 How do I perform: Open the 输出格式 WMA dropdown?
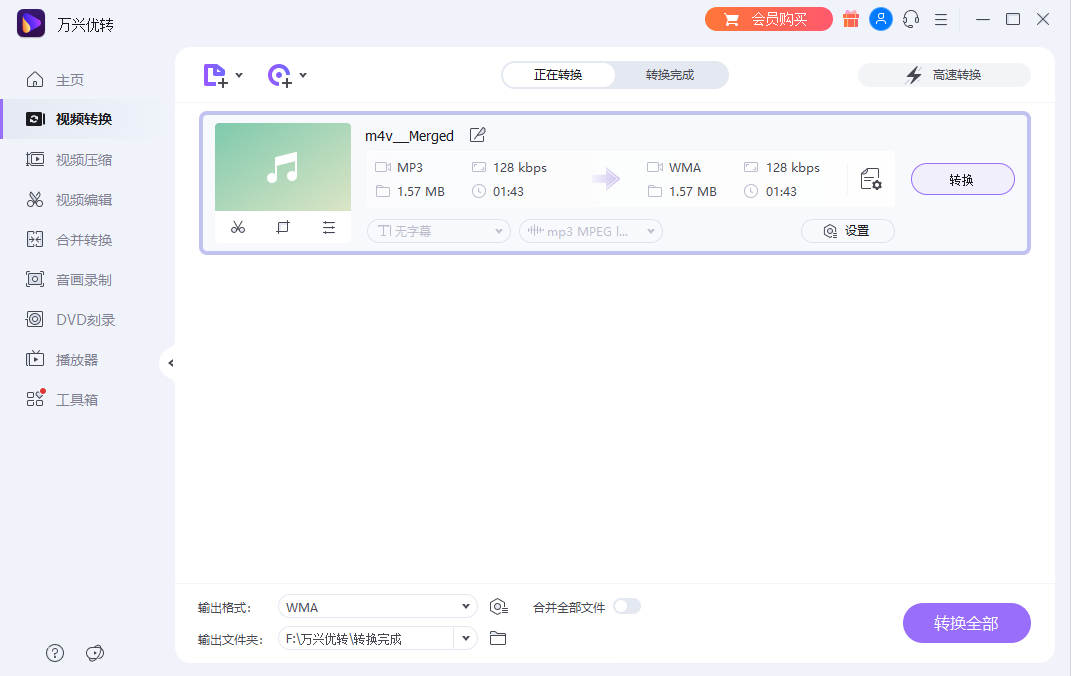378,607
